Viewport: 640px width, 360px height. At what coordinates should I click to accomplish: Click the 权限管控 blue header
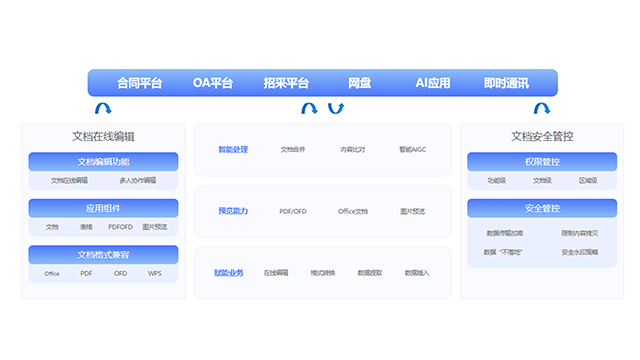[542, 162]
